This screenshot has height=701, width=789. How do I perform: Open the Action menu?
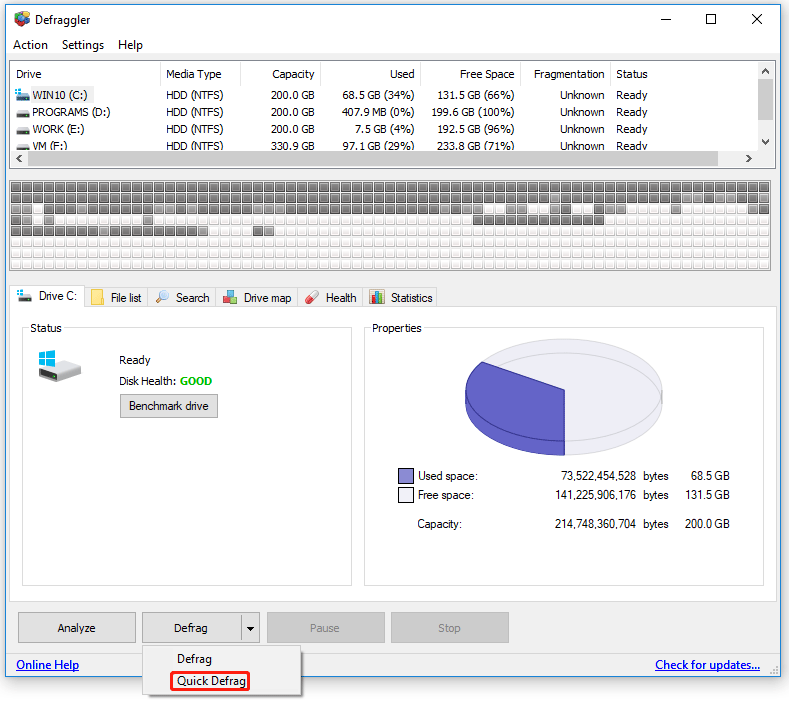30,45
